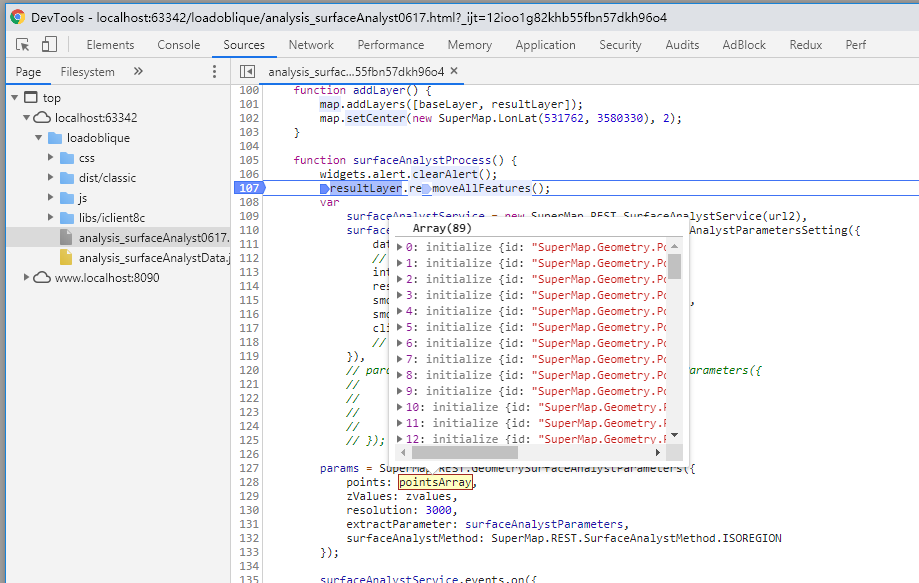Switch to the Console tab
The height and width of the screenshot is (583, 919).
pos(179,45)
